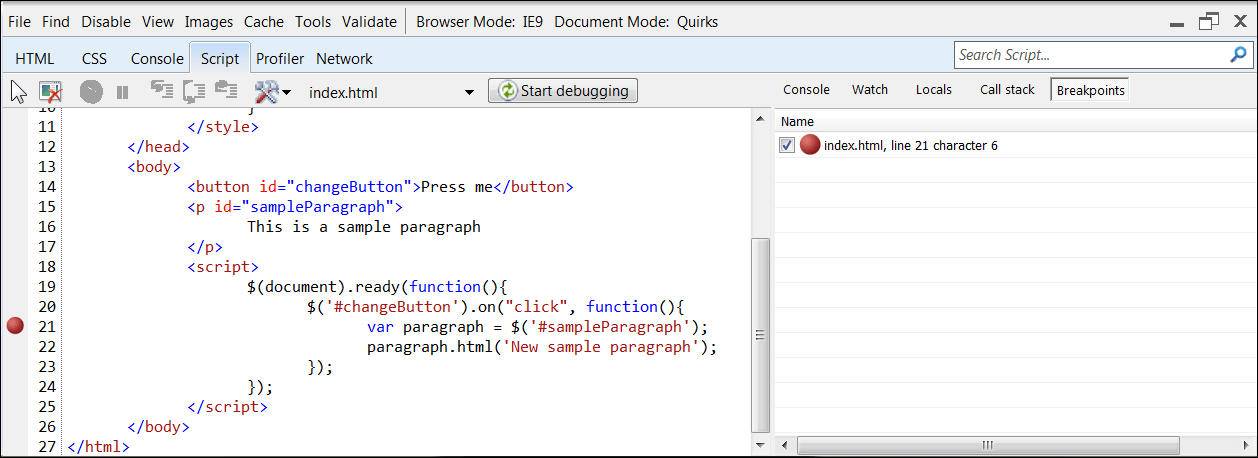The height and width of the screenshot is (458, 1258).
Task: Click the breakpoints pane horizontal scrollbar thumb
Action: point(986,445)
